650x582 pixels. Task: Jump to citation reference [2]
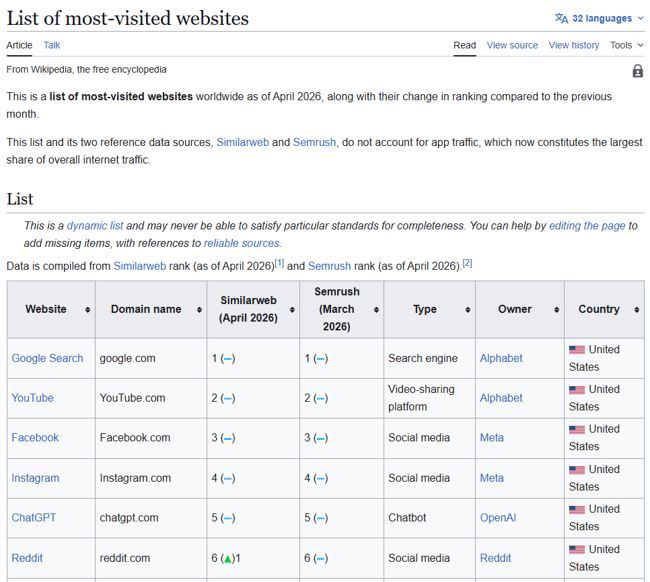coord(467,263)
